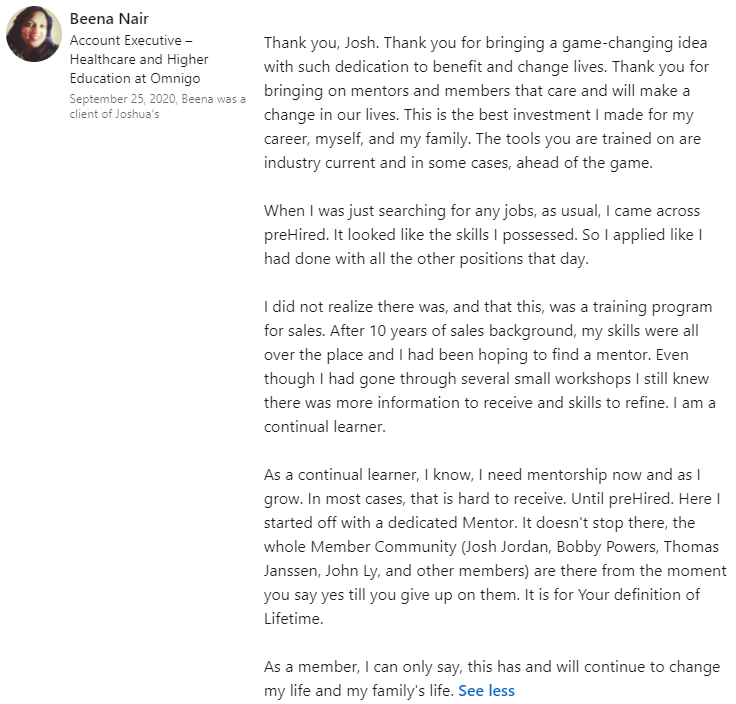Viewport: 736px width, 704px height.
Task: Click 'Healthcare and Higher' headline line
Action: tap(139, 59)
